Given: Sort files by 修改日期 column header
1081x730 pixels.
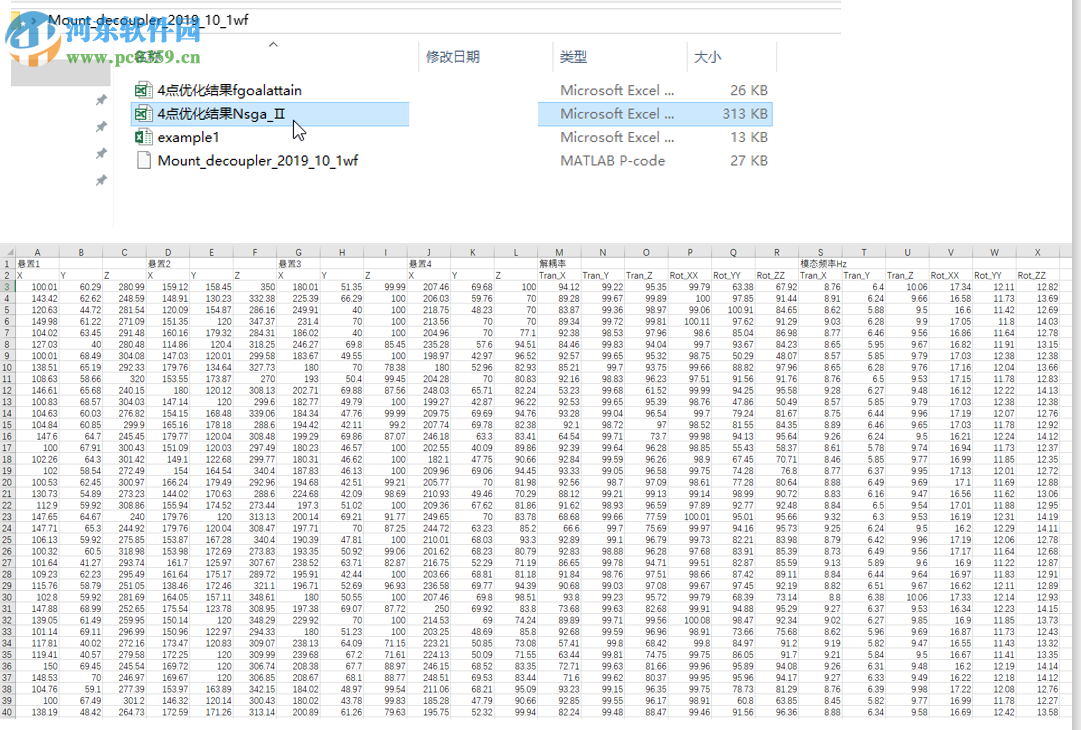Looking at the screenshot, I should [x=452, y=57].
